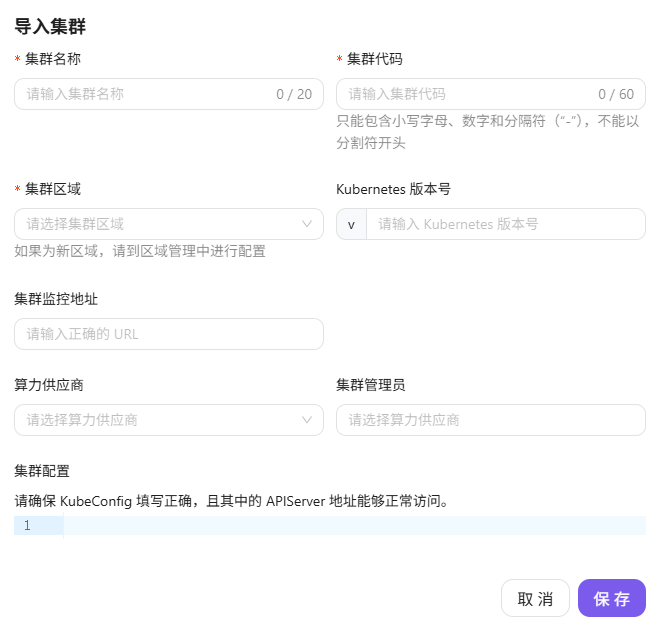This screenshot has width=662, height=627.
Task: Focus the 集群监控地址 URL input
Action: coord(169,334)
